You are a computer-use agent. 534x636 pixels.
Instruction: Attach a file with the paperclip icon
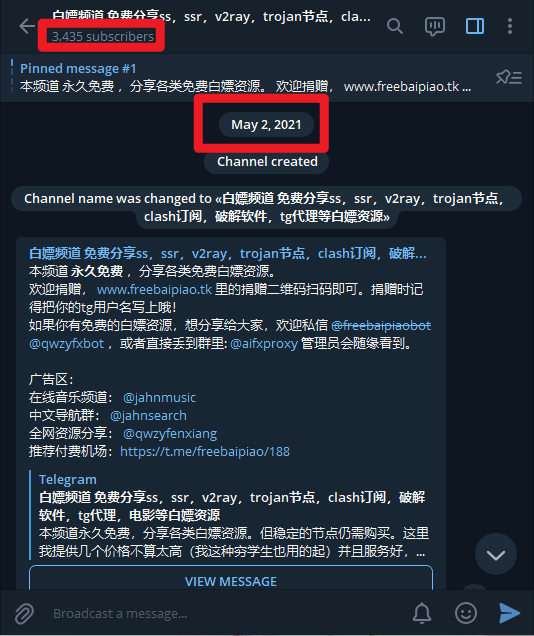point(24,613)
